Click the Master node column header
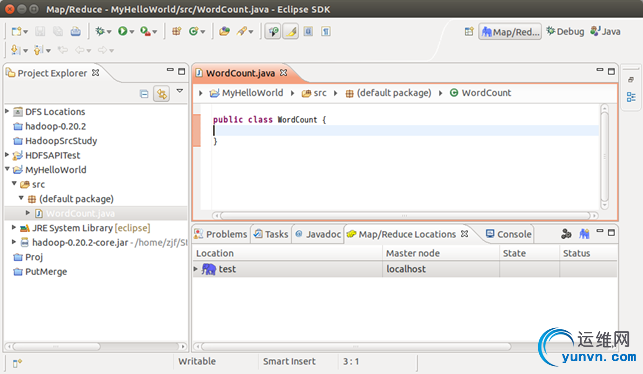This screenshot has height=374, width=643. point(441,253)
